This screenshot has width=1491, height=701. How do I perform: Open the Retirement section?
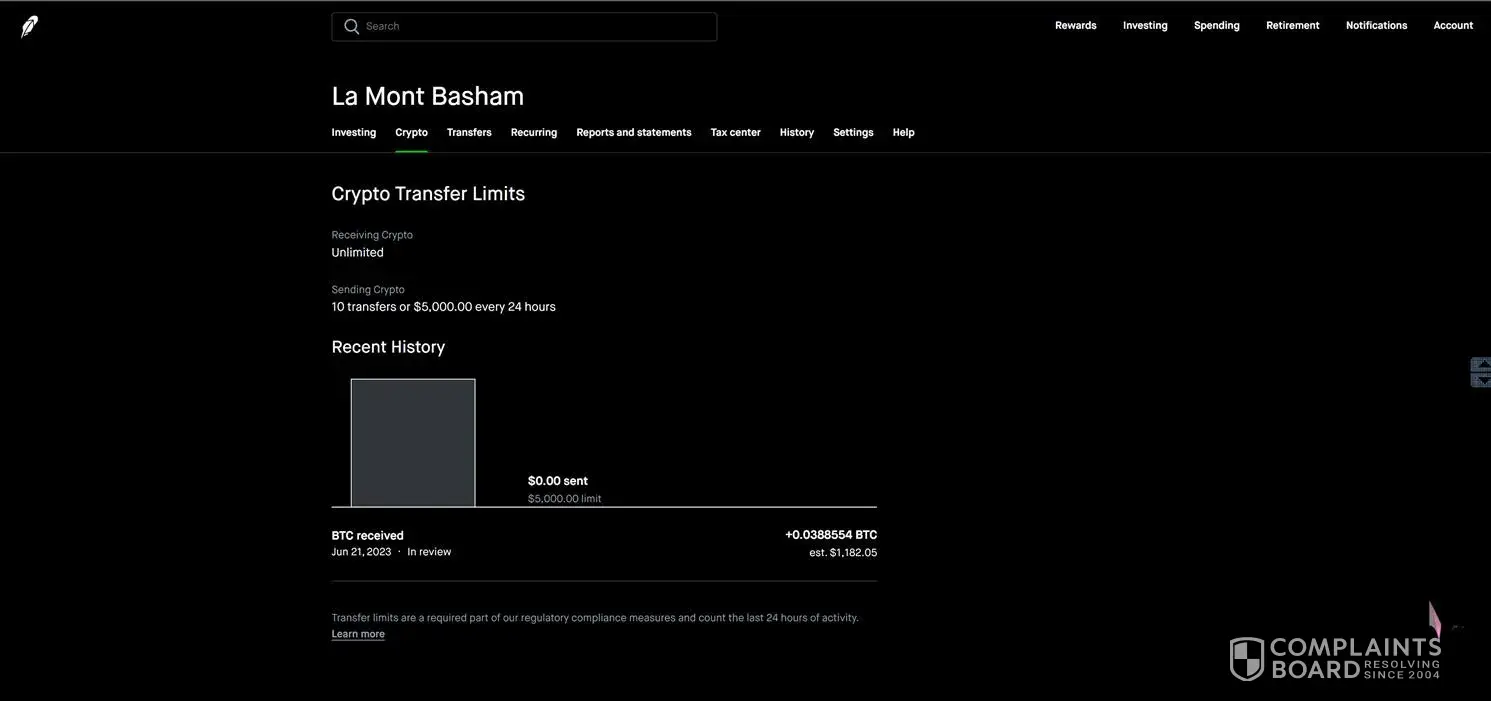click(x=1292, y=26)
